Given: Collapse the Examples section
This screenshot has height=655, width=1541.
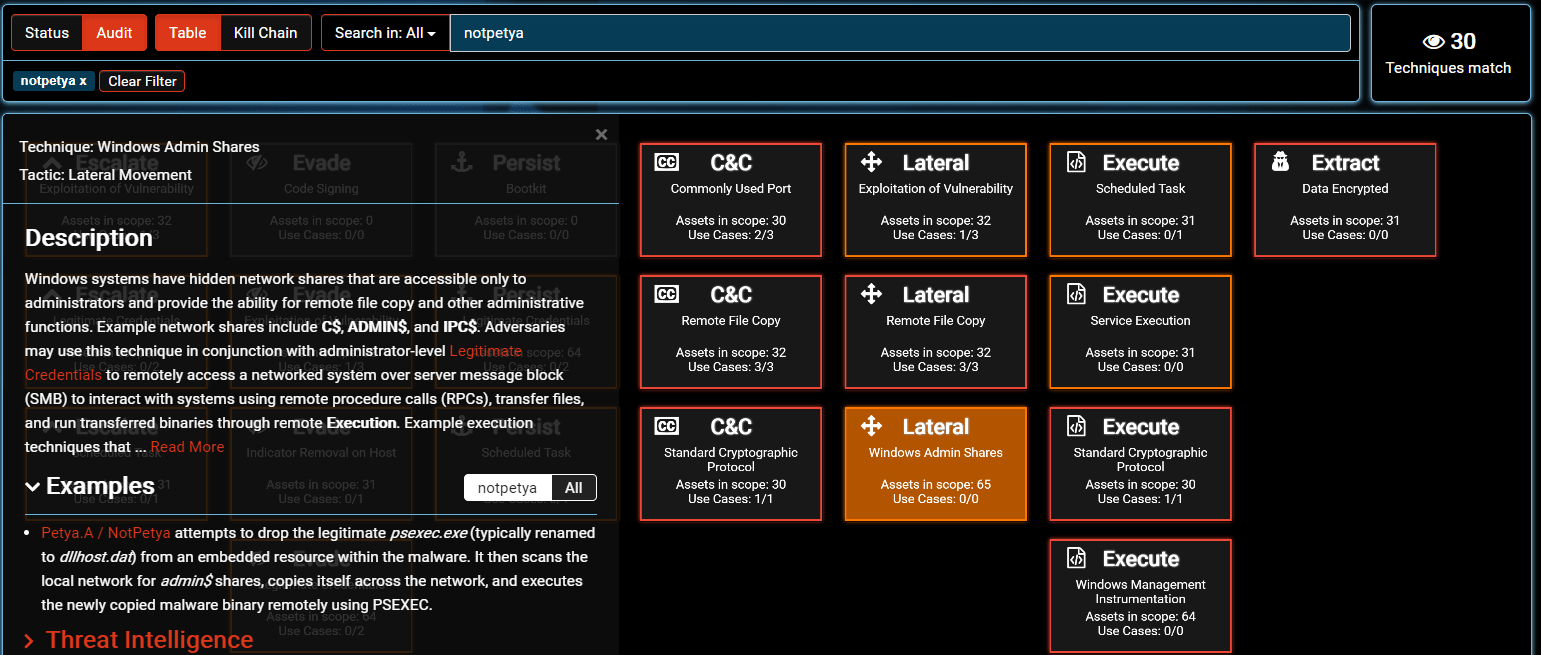Looking at the screenshot, I should pyautogui.click(x=33, y=487).
